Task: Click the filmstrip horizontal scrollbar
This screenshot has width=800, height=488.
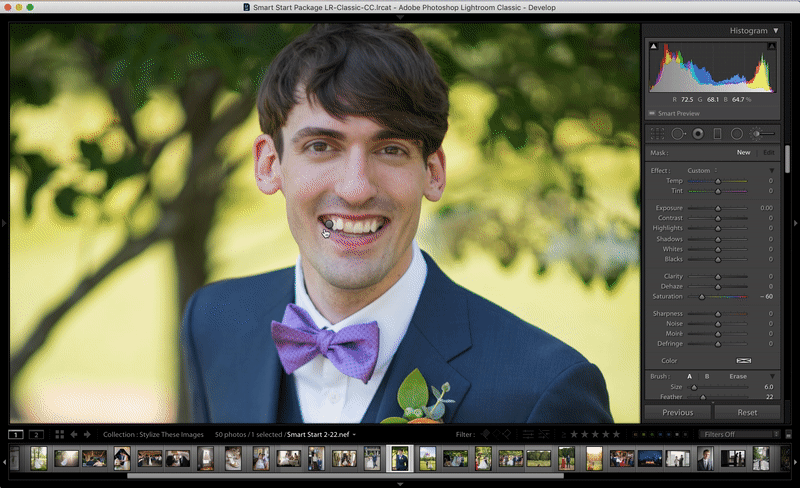Action: (x=345, y=476)
